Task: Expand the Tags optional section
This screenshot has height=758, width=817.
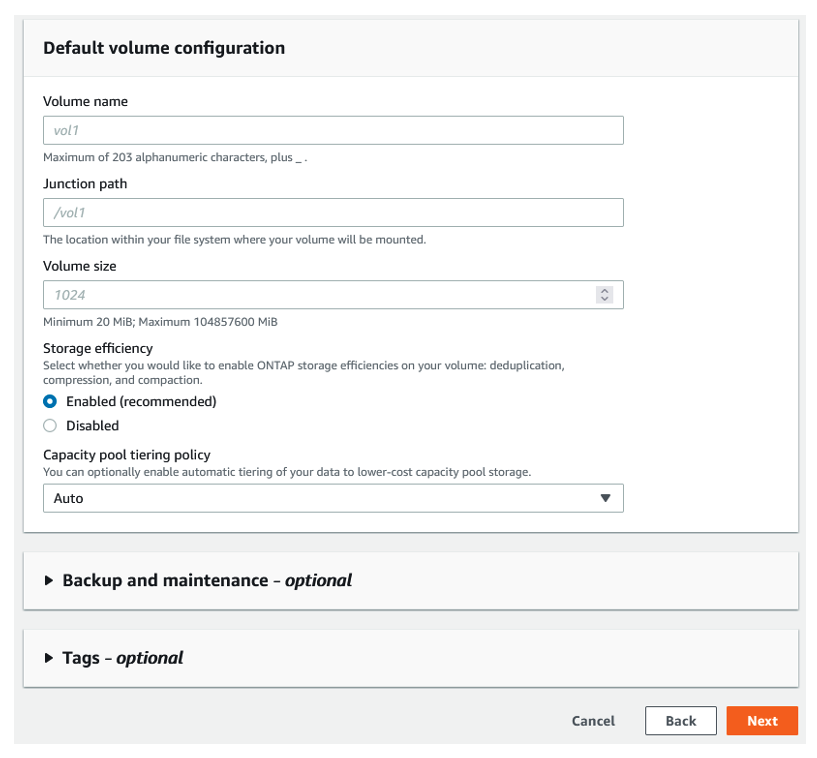Action: [123, 658]
